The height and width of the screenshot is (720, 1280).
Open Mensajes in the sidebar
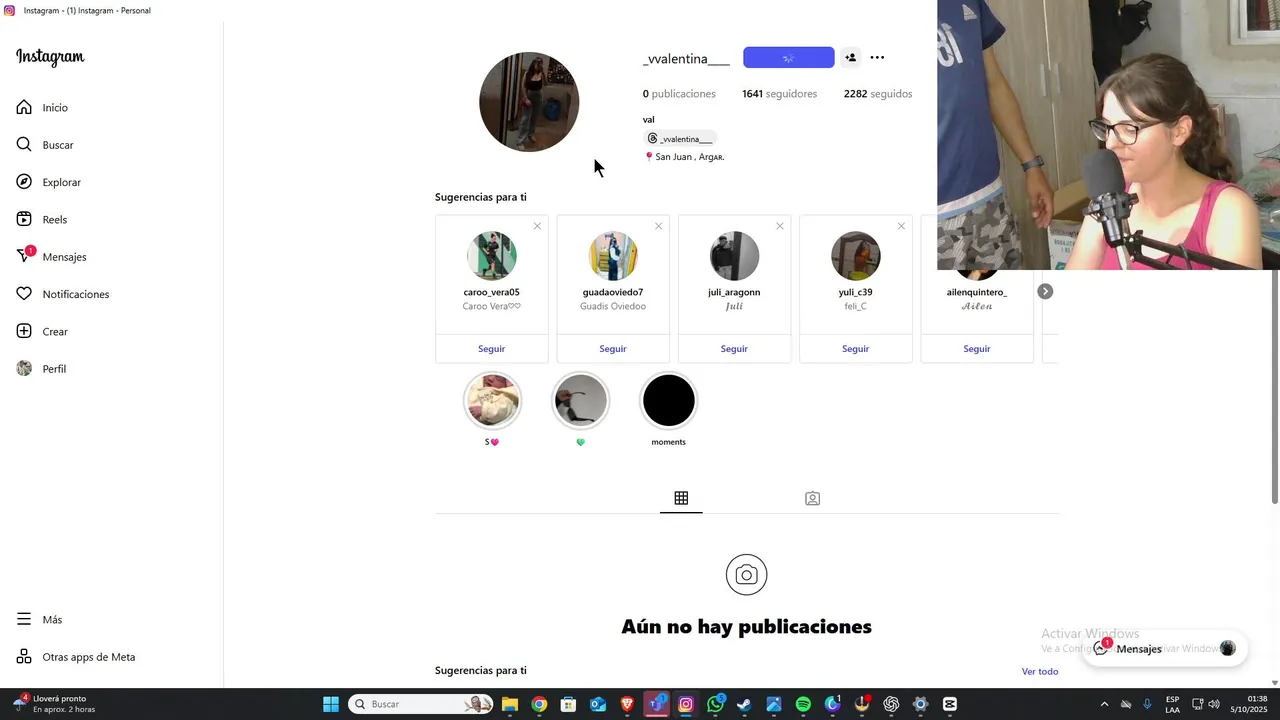tap(51, 257)
